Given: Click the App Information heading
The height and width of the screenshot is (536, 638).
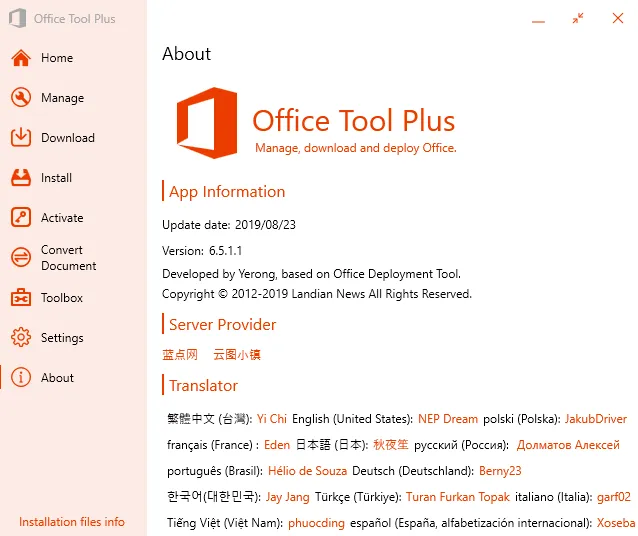Looking at the screenshot, I should [227, 192].
